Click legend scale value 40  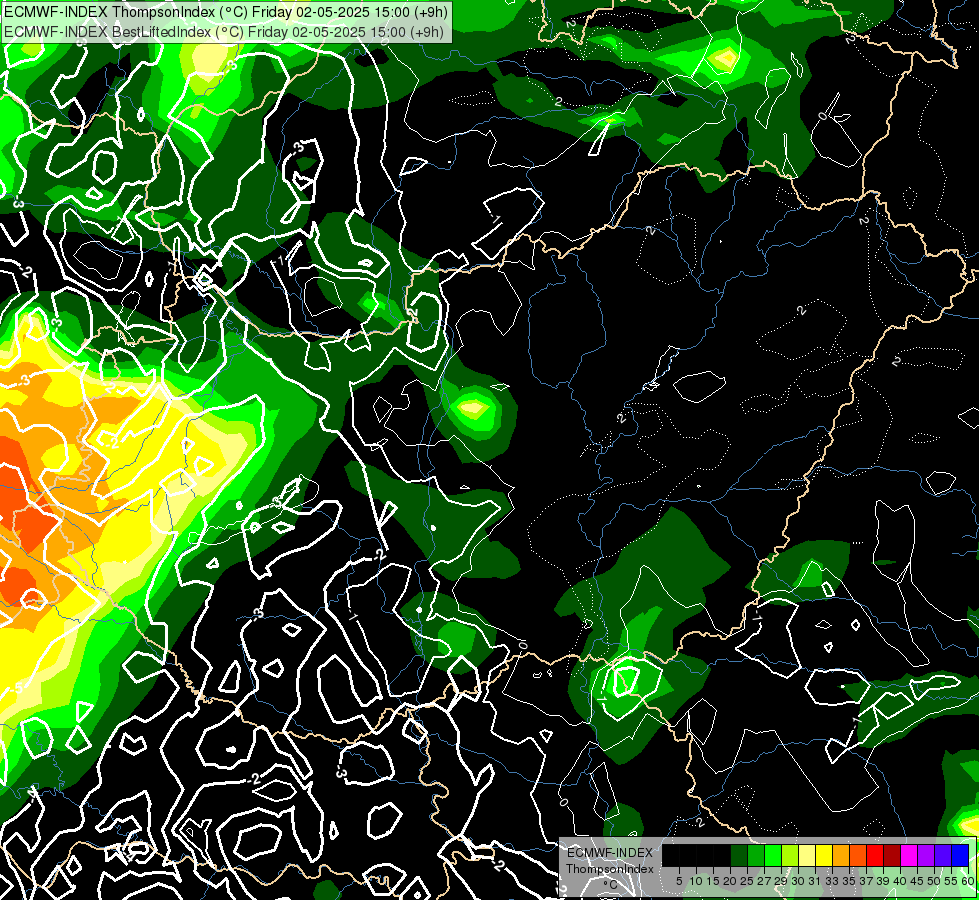click(x=900, y=881)
